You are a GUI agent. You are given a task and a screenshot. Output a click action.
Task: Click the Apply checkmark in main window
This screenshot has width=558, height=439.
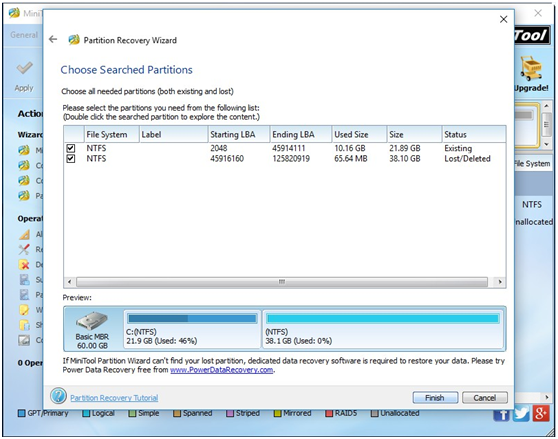pos(24,68)
